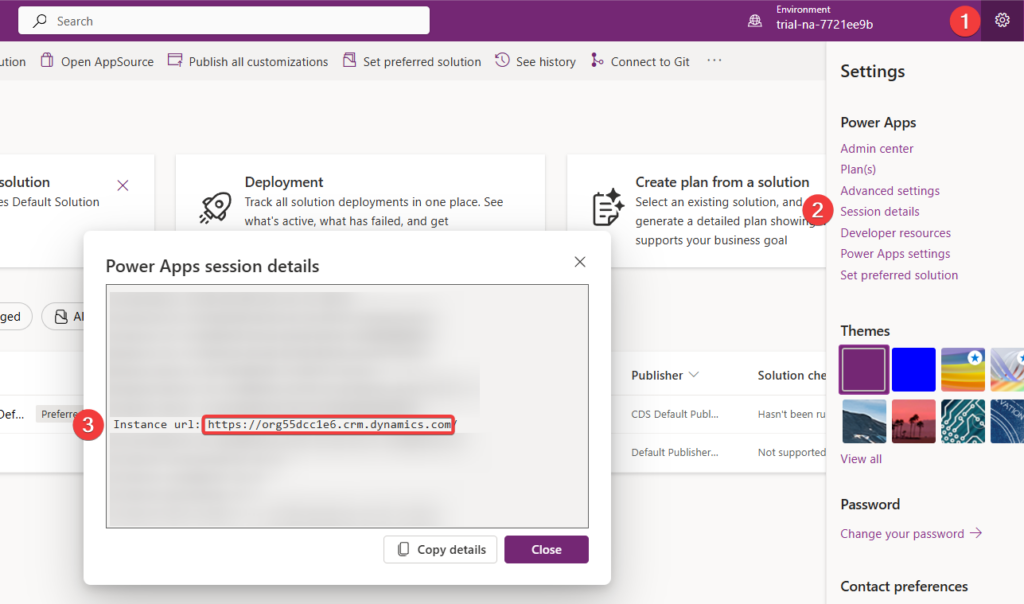The image size is (1024, 604).
Task: Click Copy details button
Action: point(440,550)
